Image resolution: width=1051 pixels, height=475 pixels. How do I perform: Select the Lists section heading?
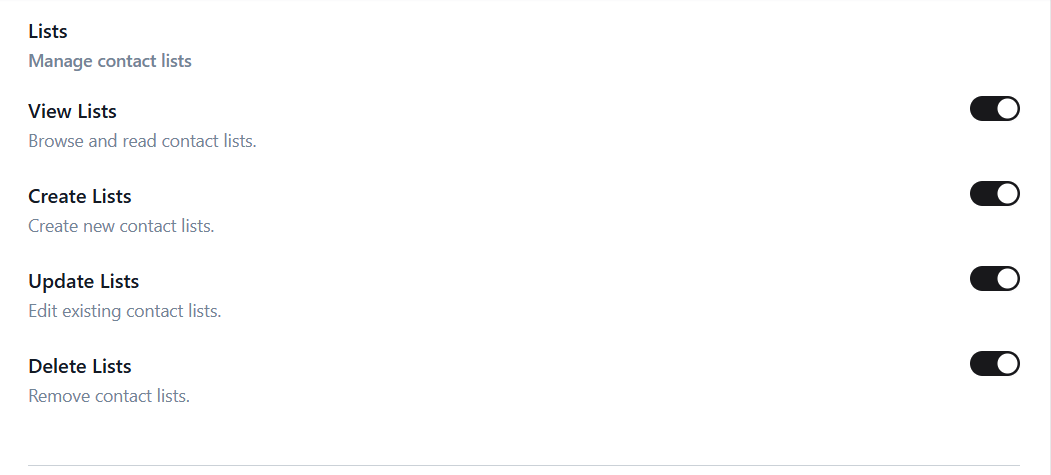point(48,31)
